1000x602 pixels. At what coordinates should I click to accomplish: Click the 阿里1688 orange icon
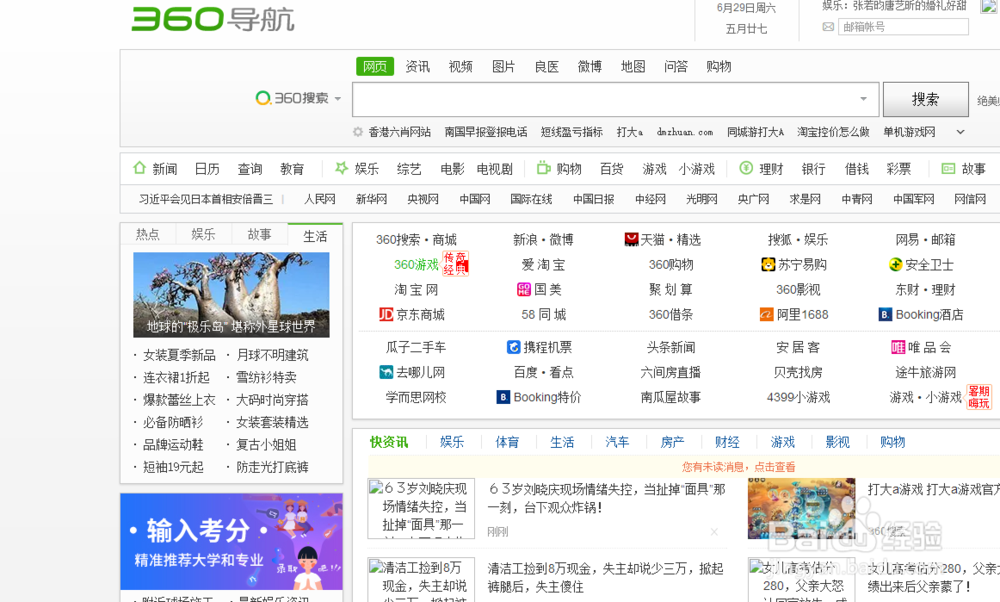coord(767,314)
